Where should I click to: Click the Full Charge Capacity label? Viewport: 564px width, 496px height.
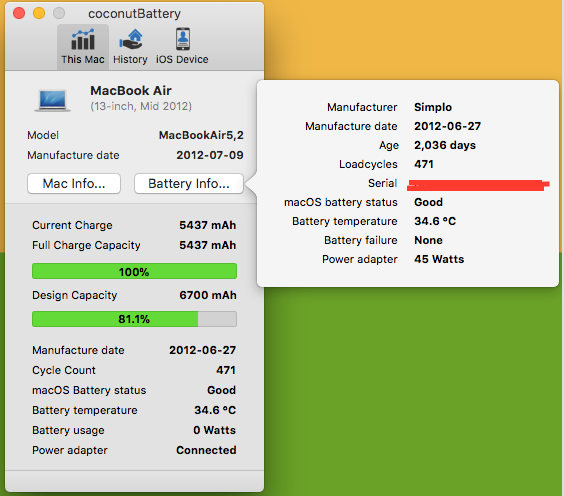(x=86, y=245)
